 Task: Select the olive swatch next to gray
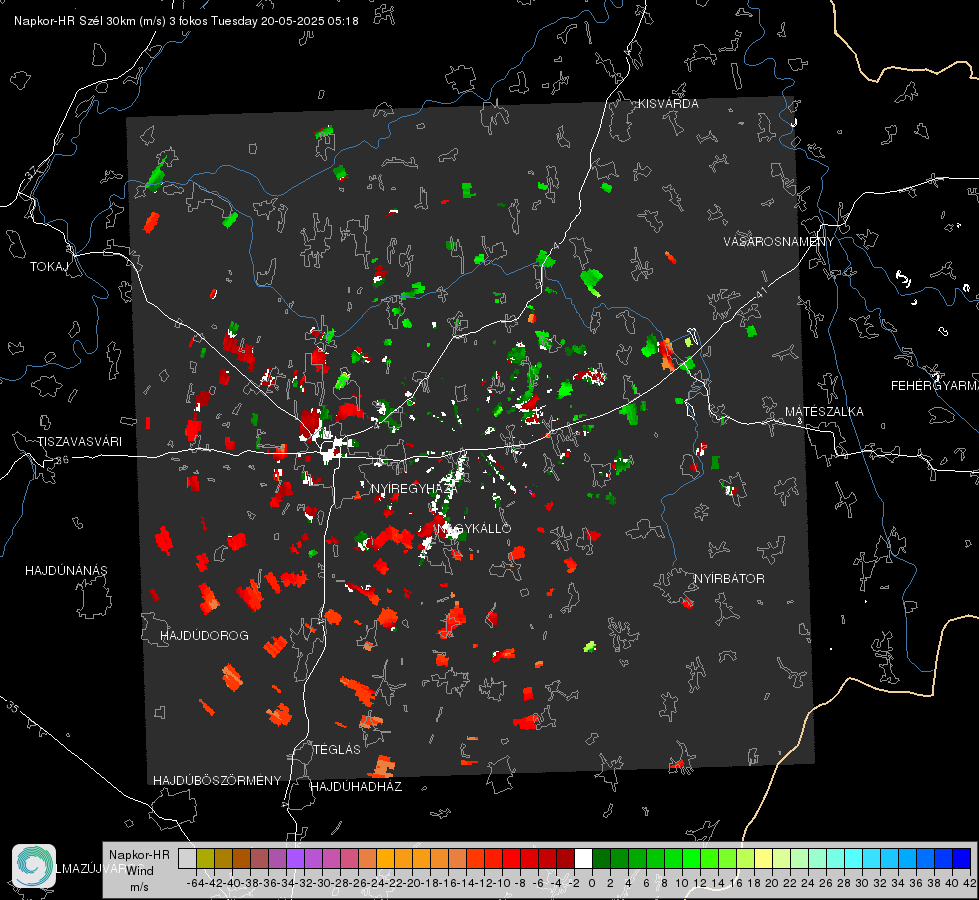click(205, 858)
